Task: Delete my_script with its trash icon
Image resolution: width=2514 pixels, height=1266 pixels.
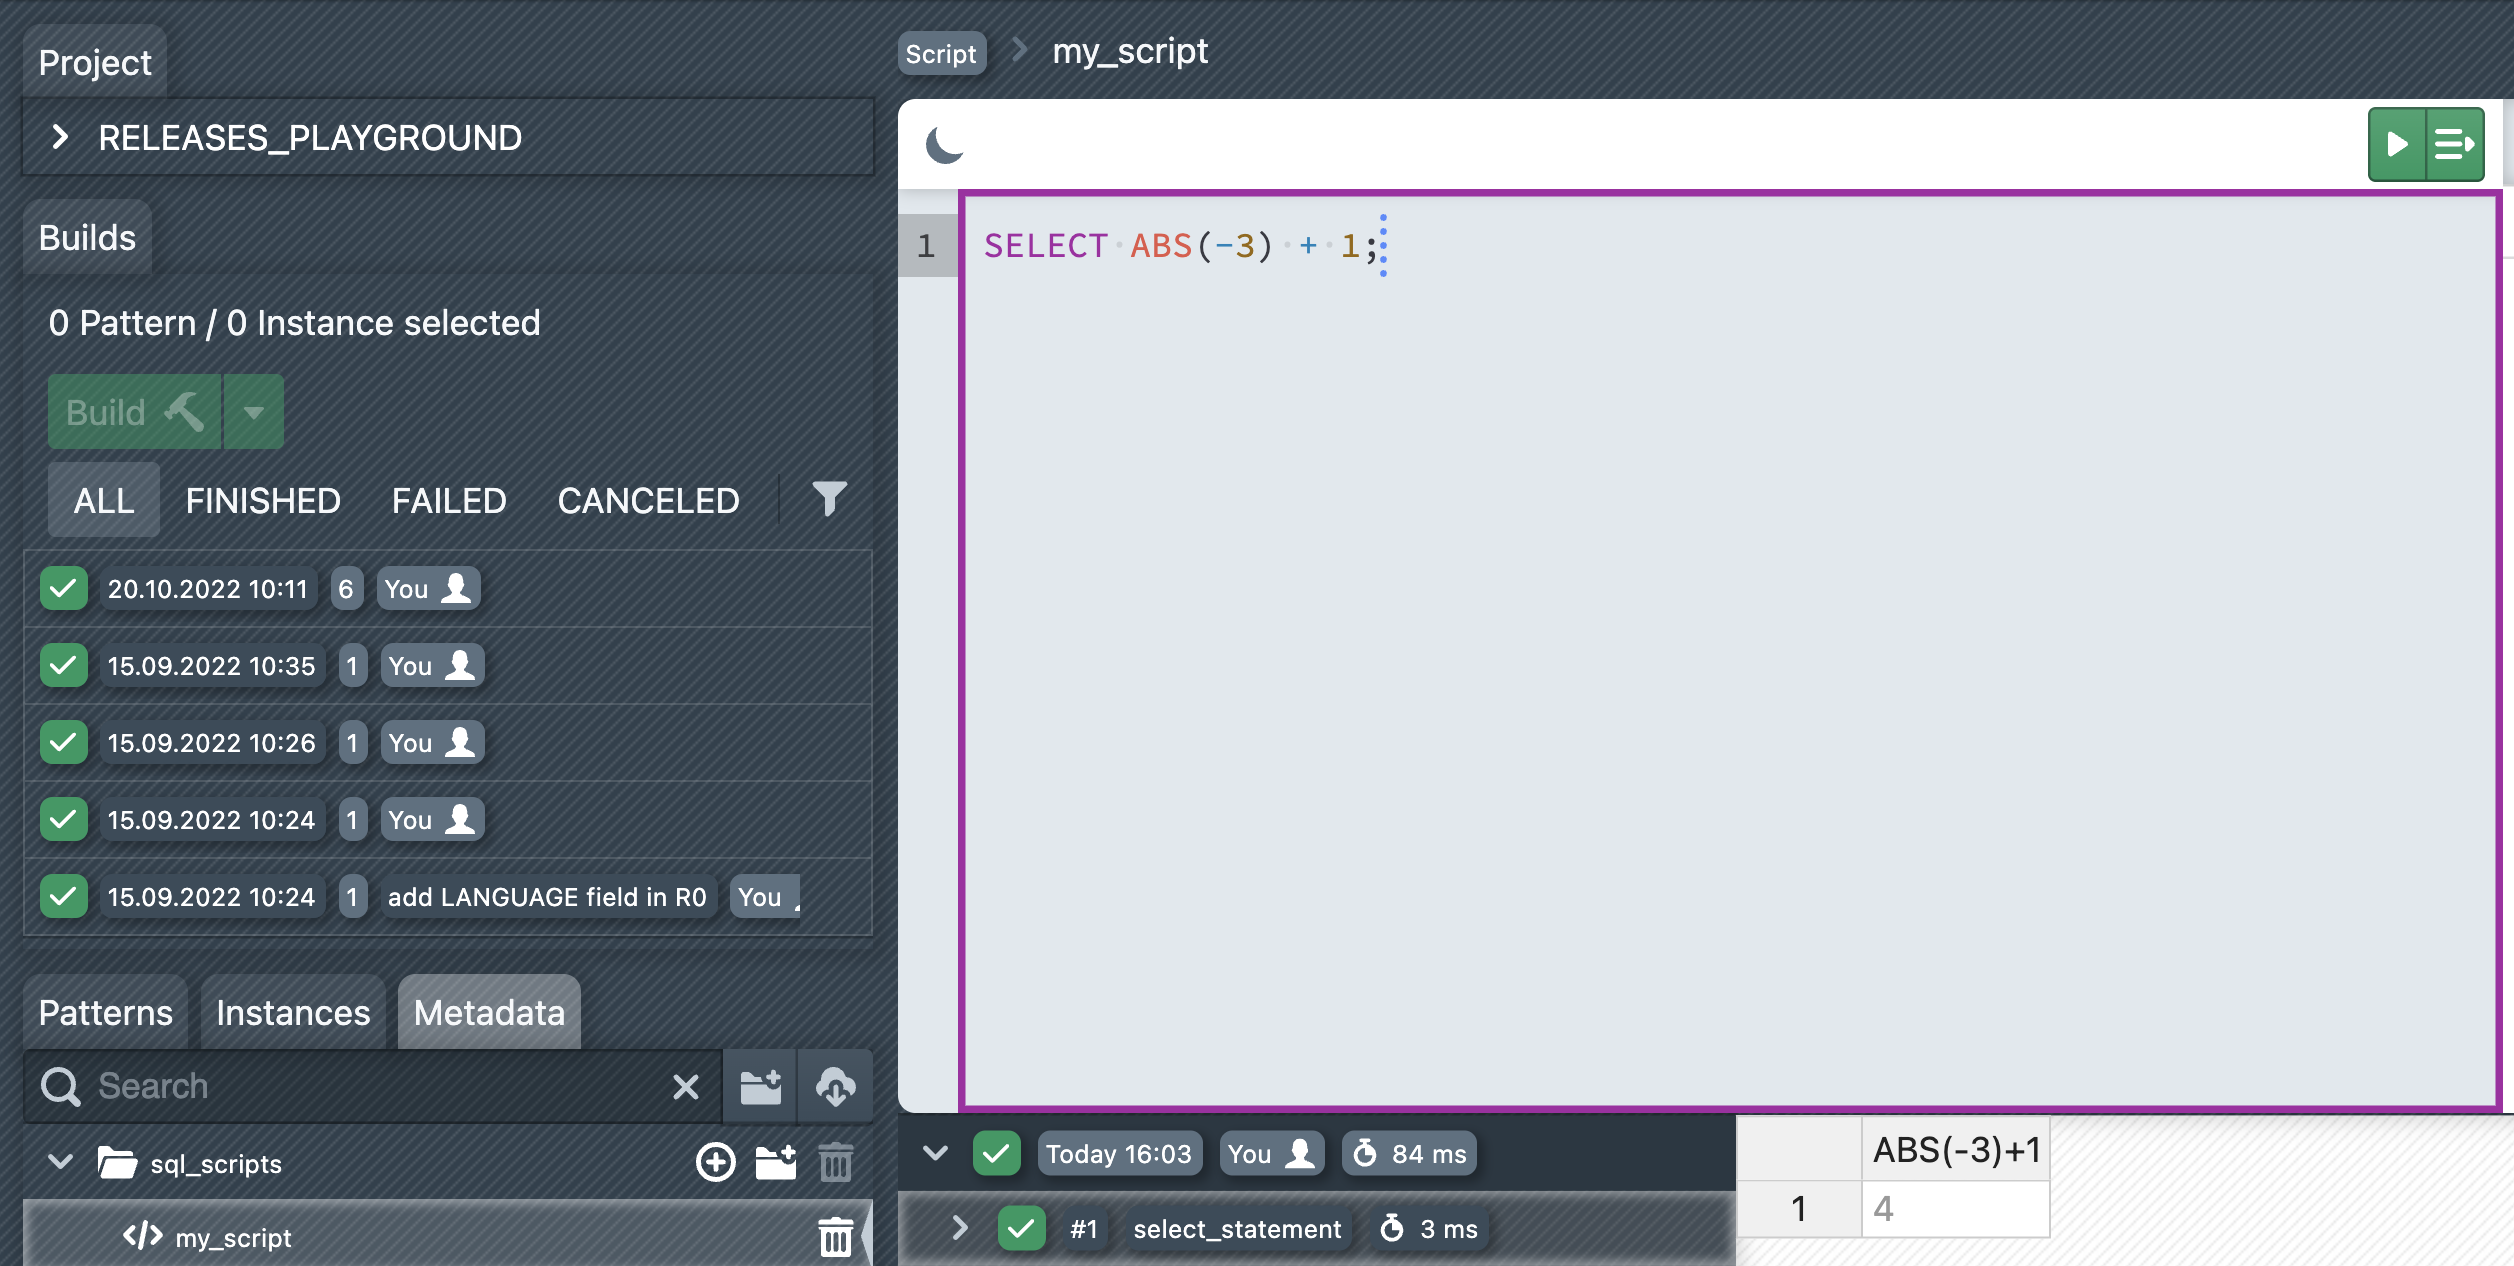Action: click(x=835, y=1237)
